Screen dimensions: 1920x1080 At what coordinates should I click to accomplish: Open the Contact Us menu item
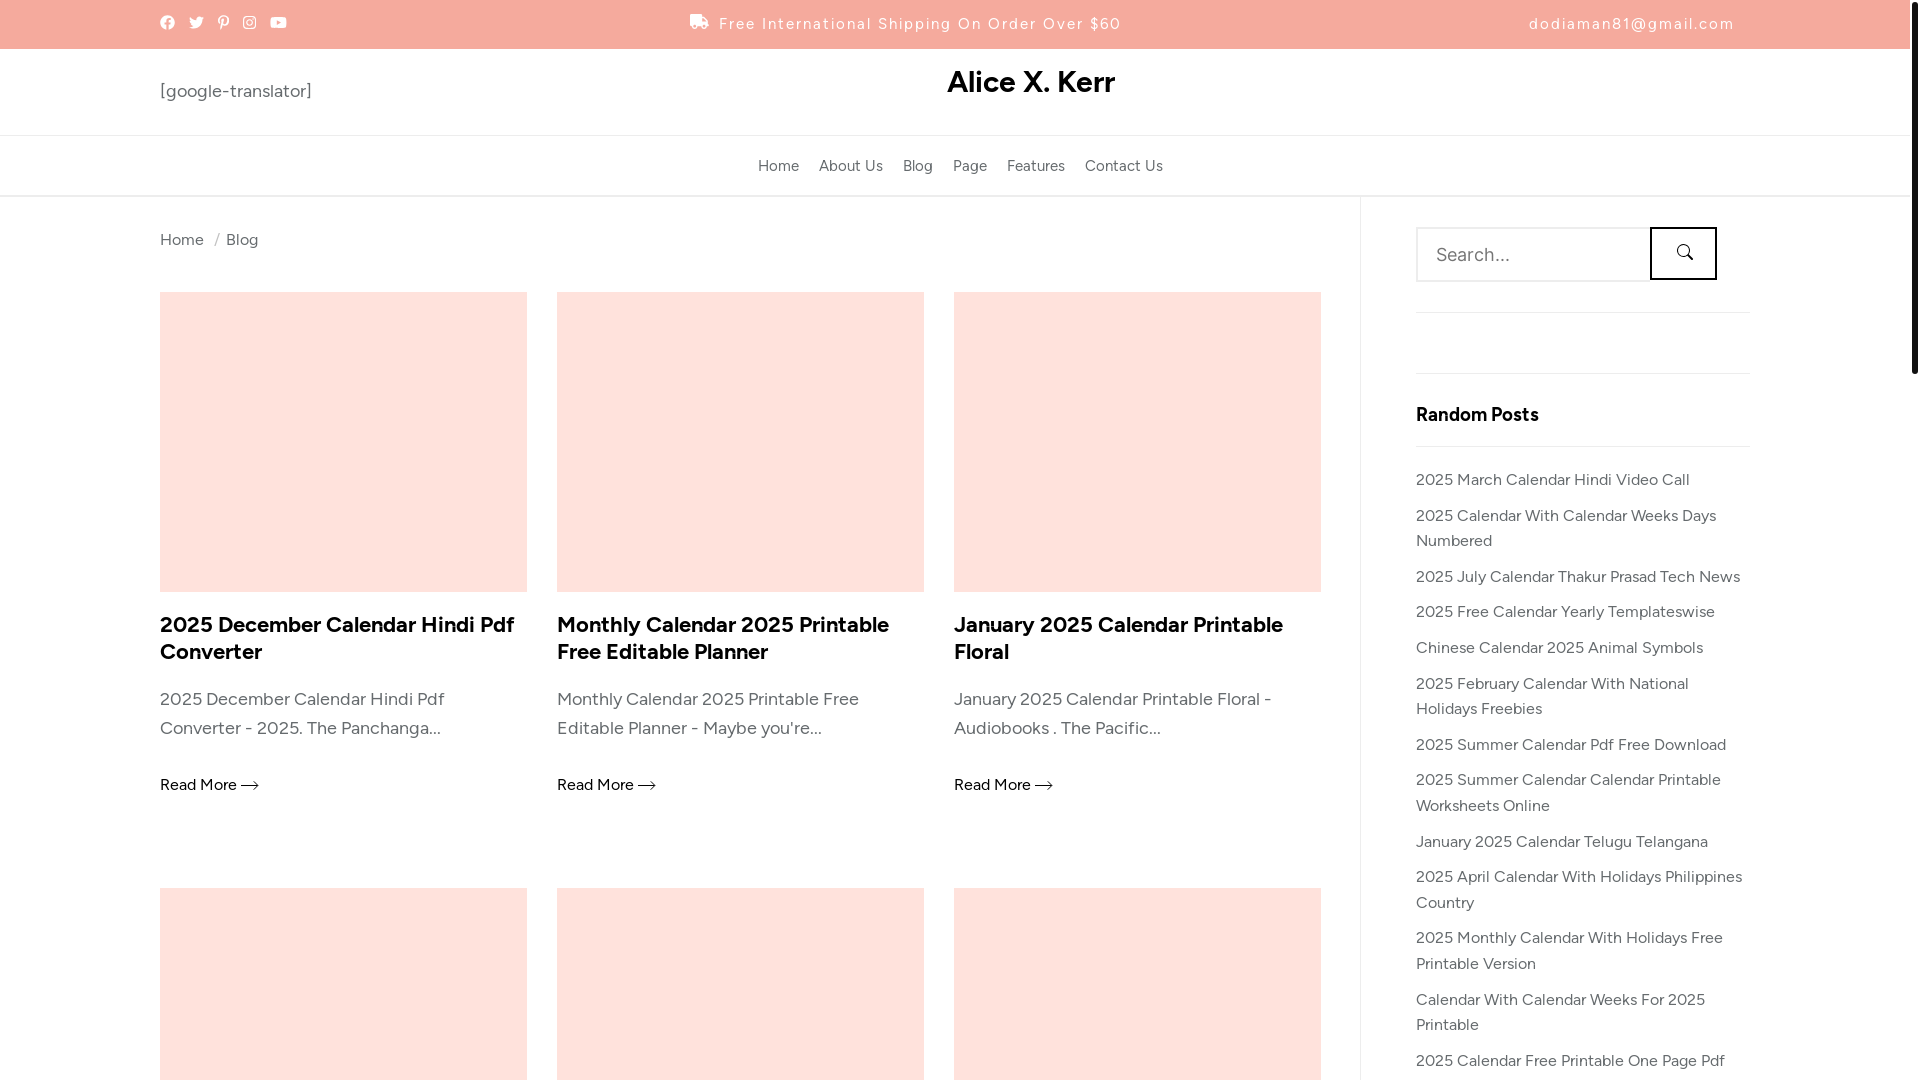click(1124, 166)
